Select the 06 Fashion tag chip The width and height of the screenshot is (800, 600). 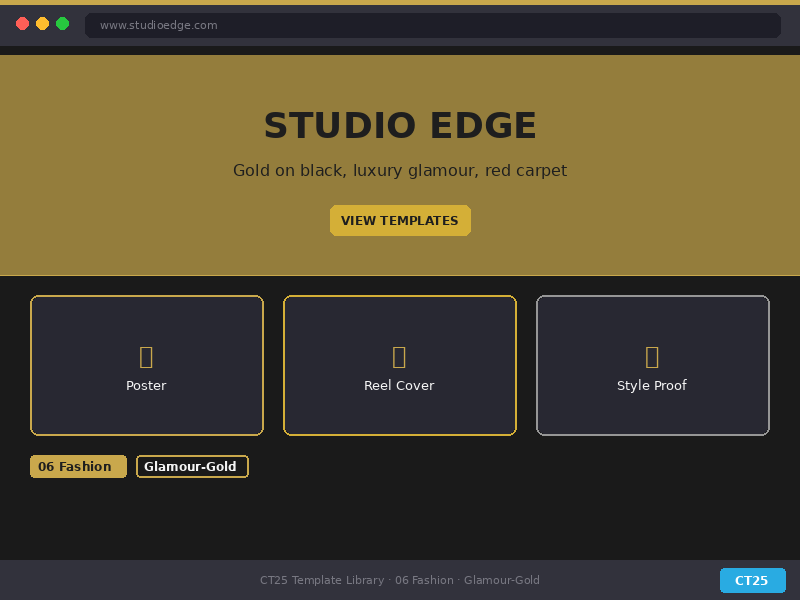pyautogui.click(x=78, y=467)
